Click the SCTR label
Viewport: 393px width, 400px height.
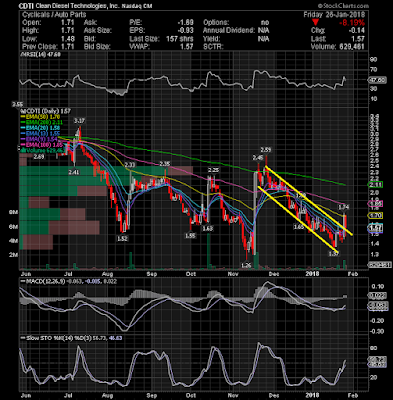tap(213, 47)
